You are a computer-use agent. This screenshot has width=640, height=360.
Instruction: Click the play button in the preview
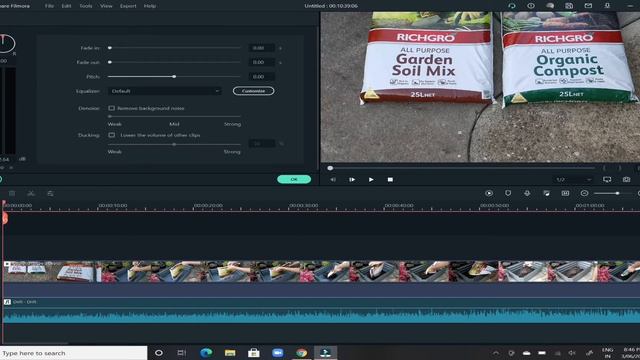pos(371,180)
